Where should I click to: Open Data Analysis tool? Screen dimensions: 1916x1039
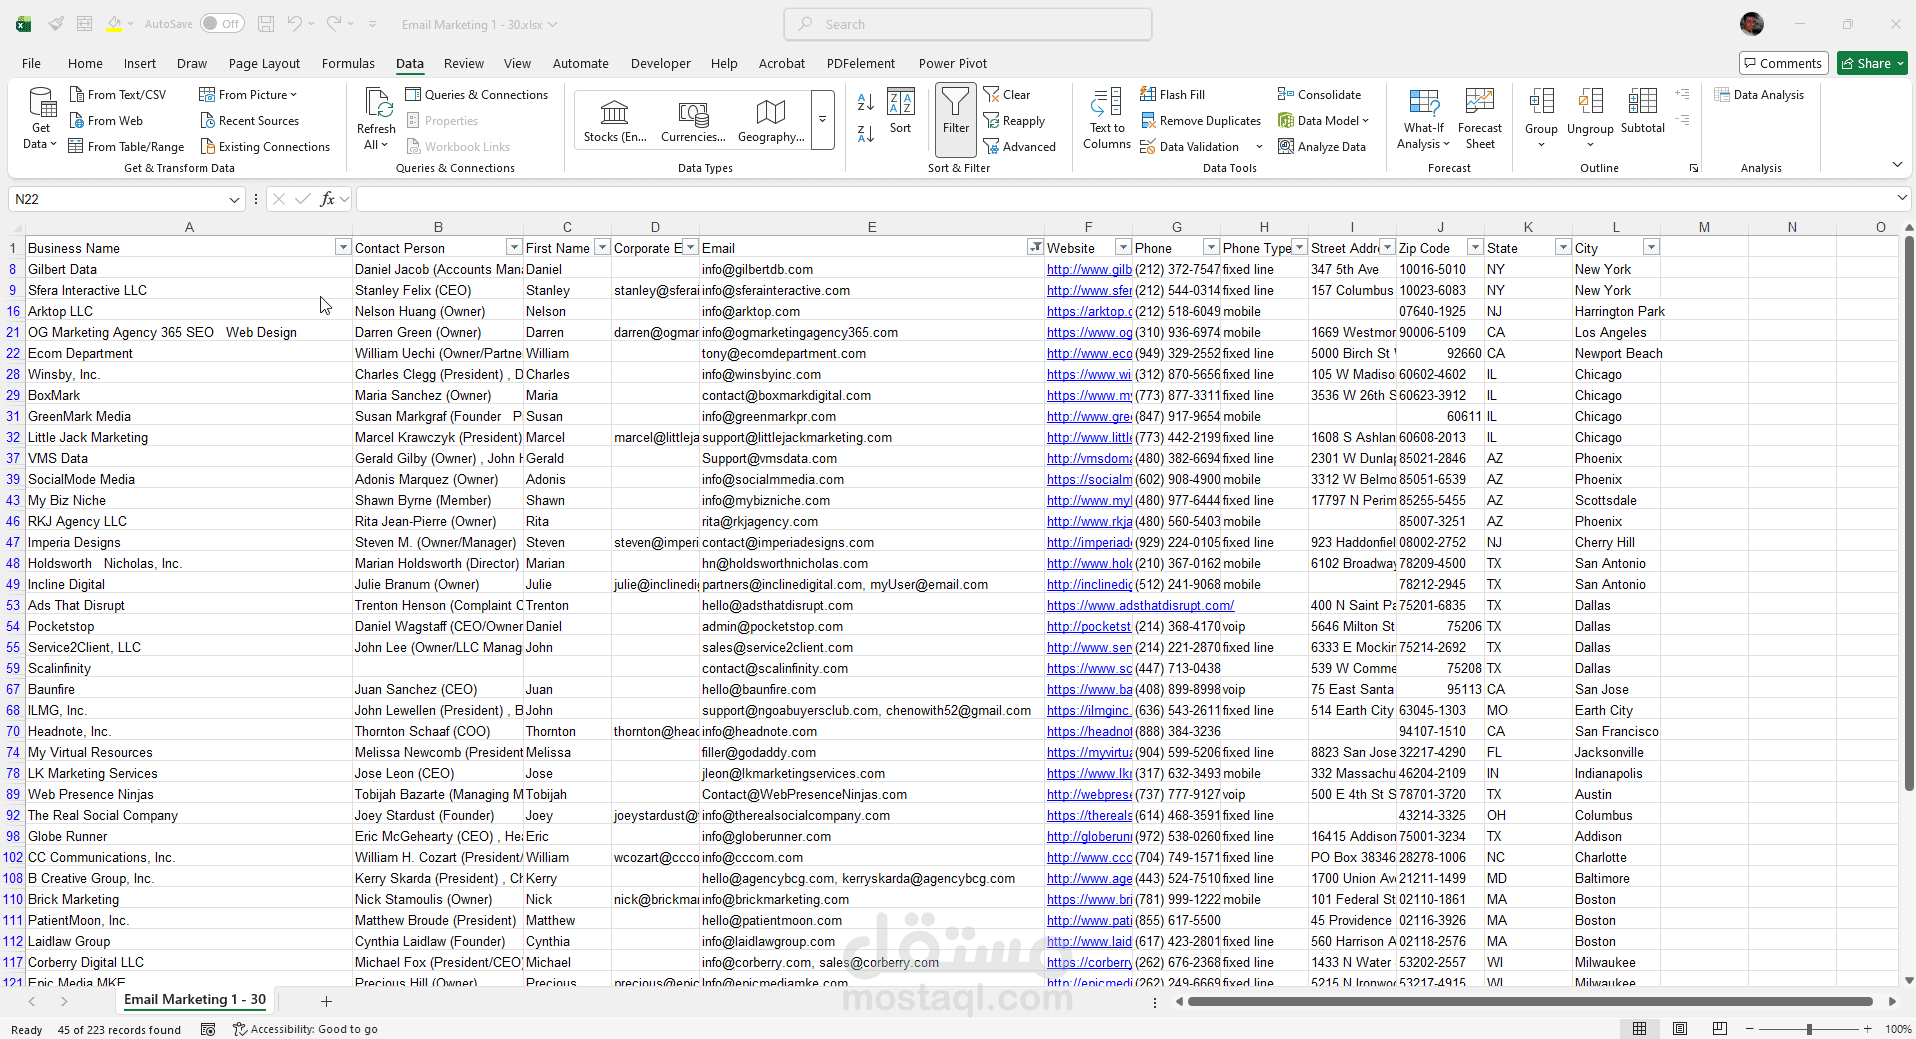coord(1760,94)
